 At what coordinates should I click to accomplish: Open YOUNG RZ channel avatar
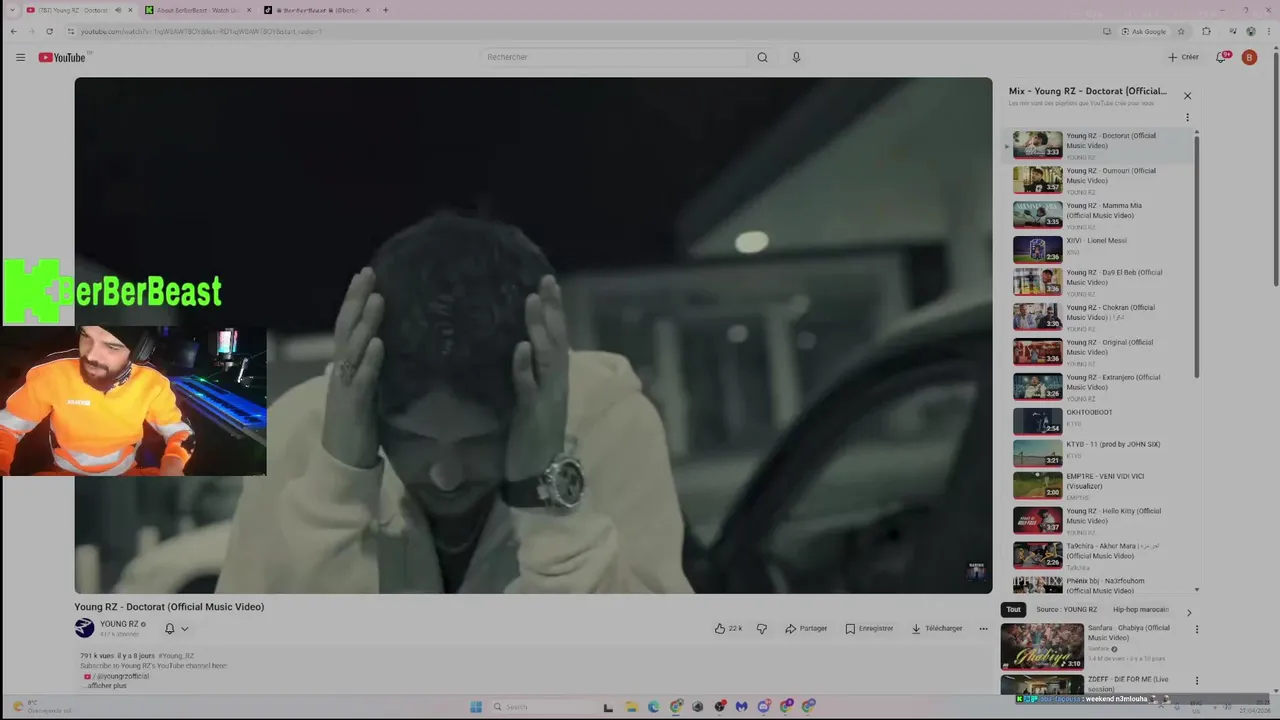coord(84,628)
